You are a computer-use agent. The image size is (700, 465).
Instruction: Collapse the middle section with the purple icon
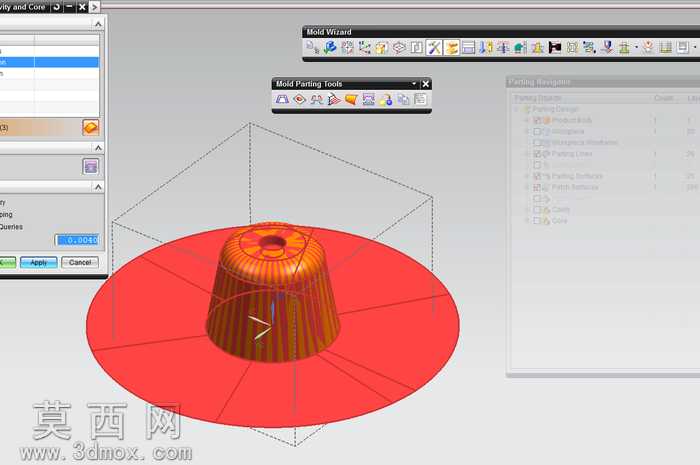[98, 148]
